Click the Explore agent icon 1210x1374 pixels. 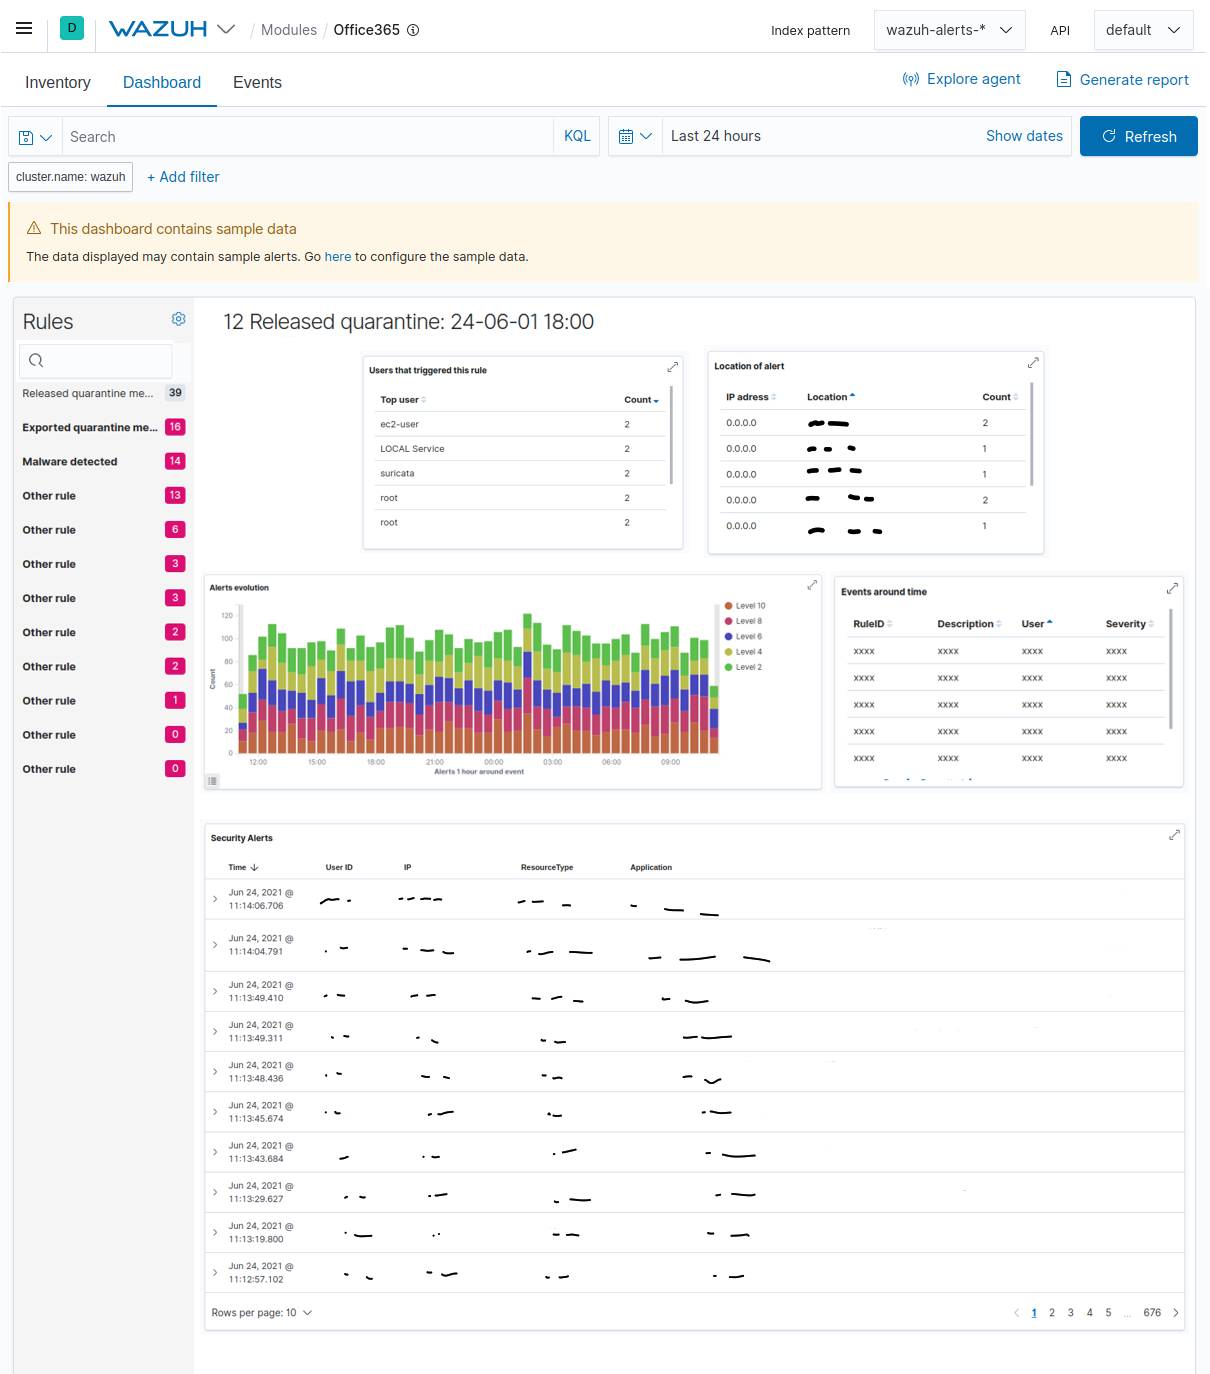(910, 79)
